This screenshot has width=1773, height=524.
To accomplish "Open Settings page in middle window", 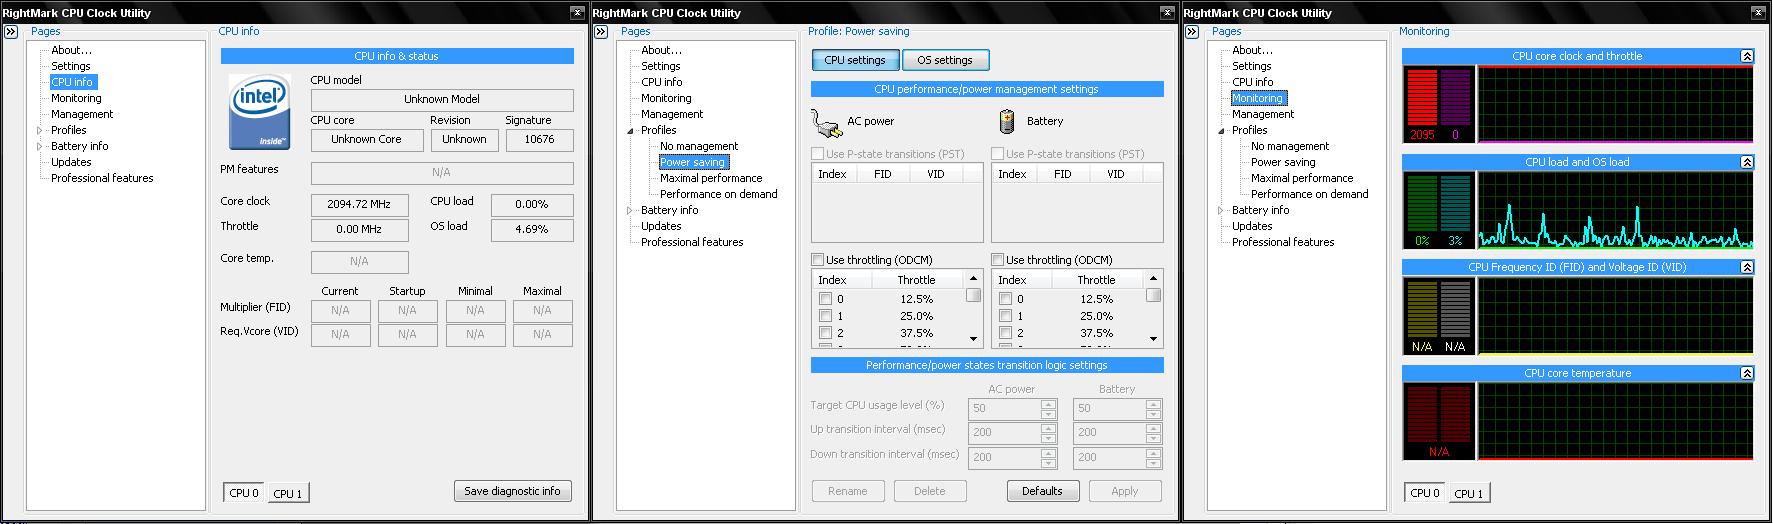I will tap(660, 66).
